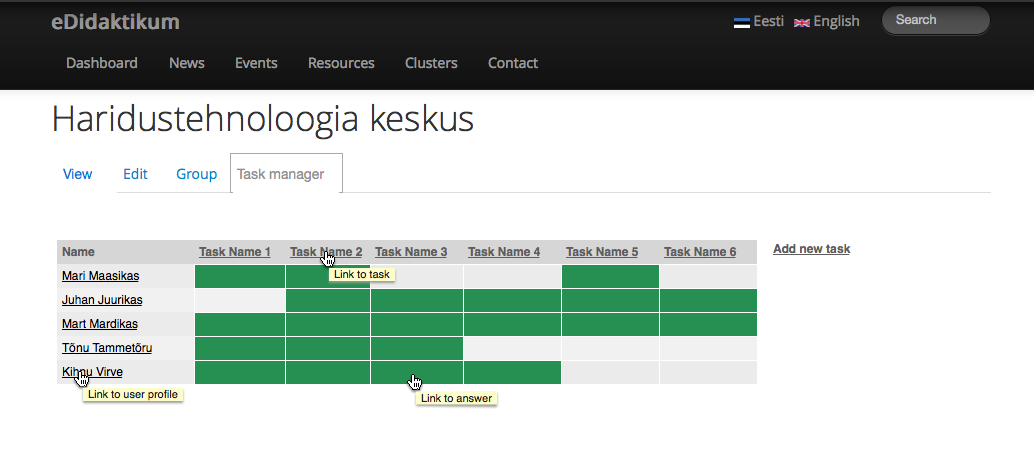The image size is (1034, 457).
Task: Focus the Search input field
Action: point(935,20)
